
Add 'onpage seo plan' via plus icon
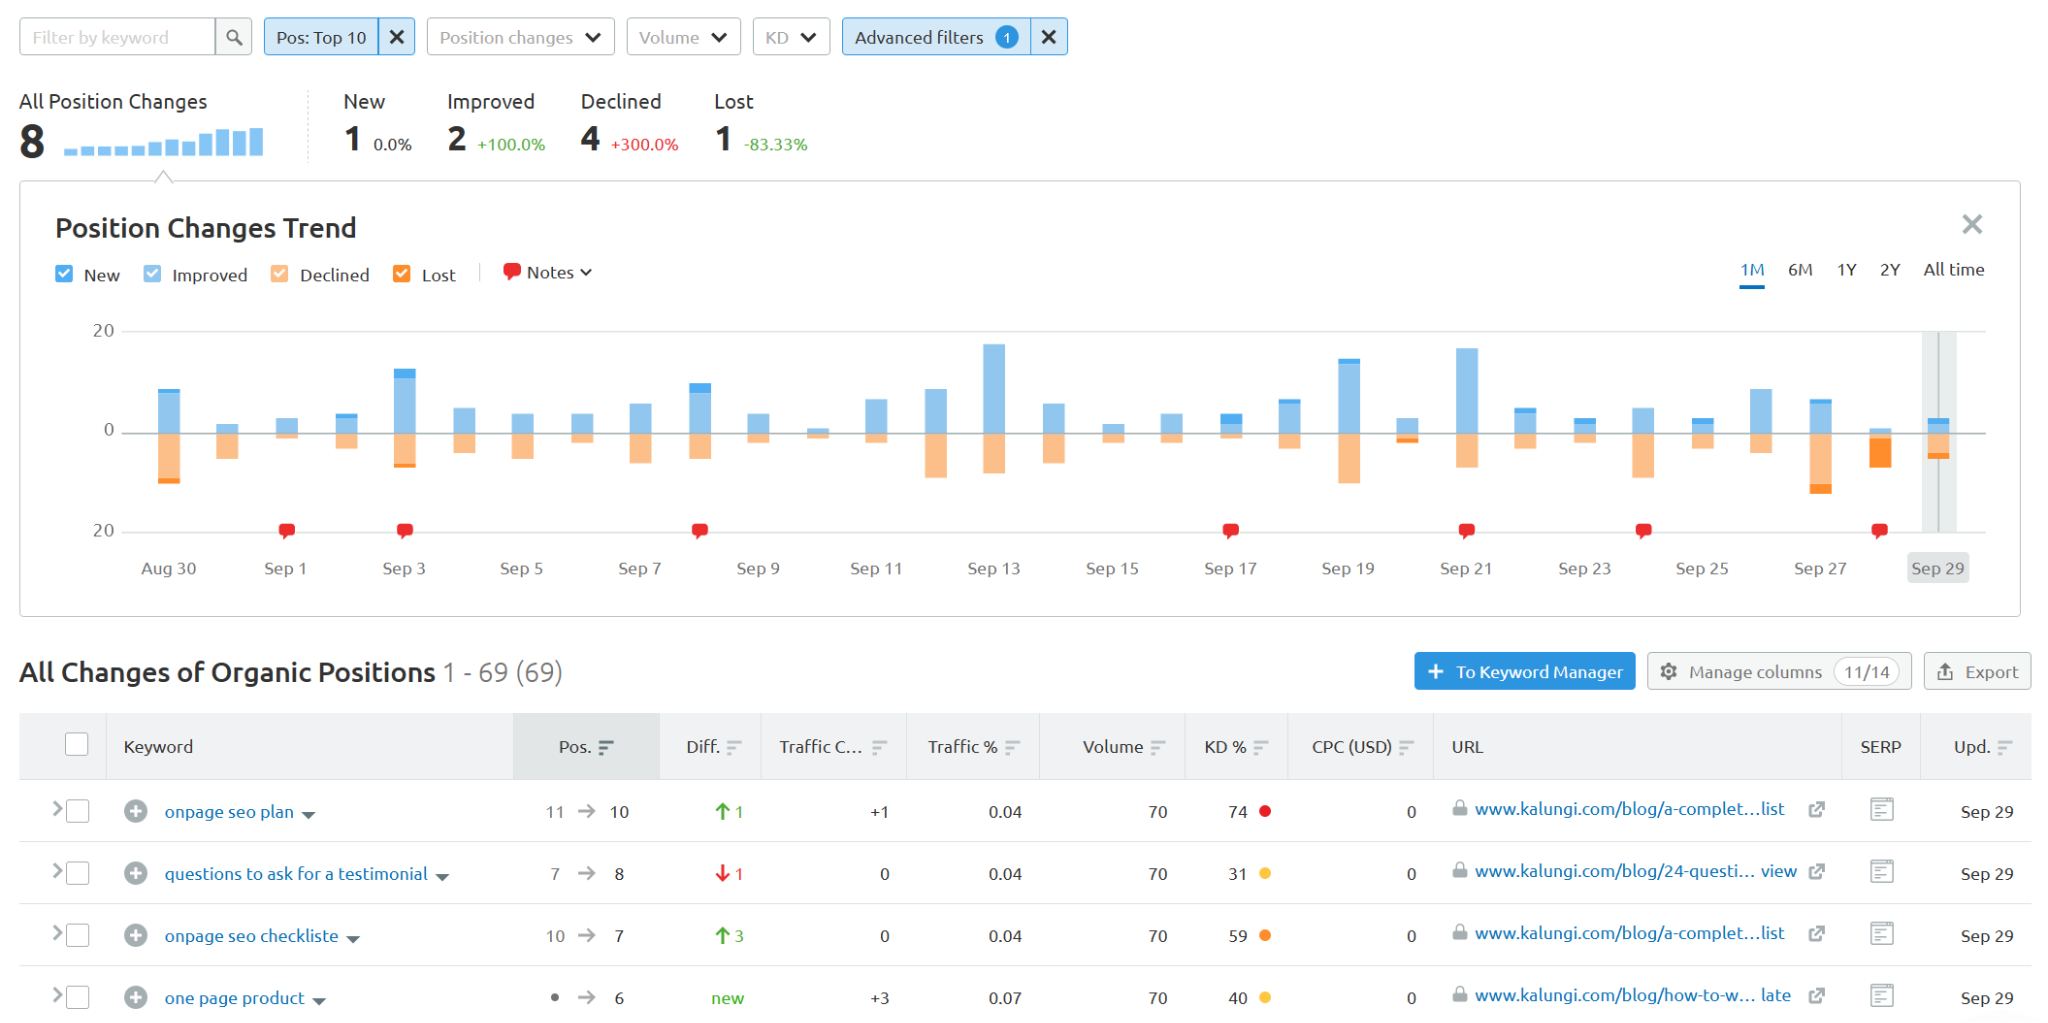tap(136, 811)
